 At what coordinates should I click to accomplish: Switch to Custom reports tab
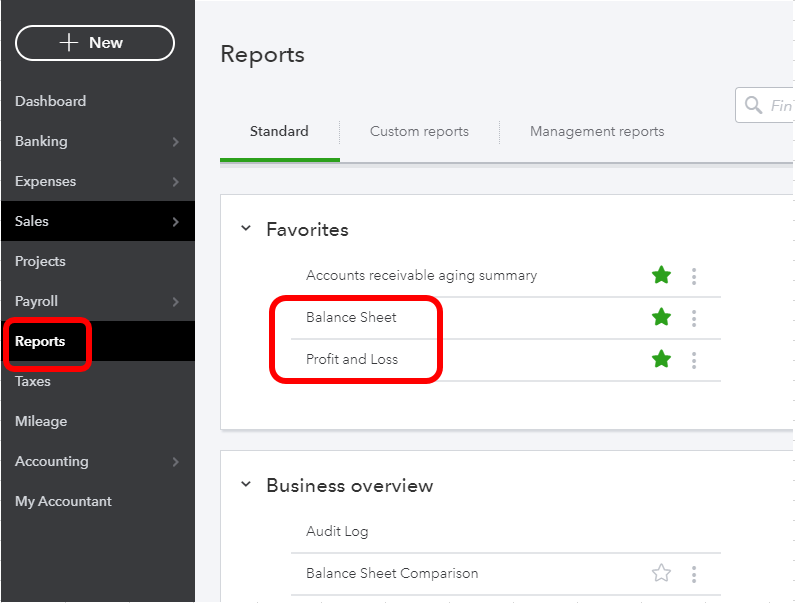click(419, 131)
